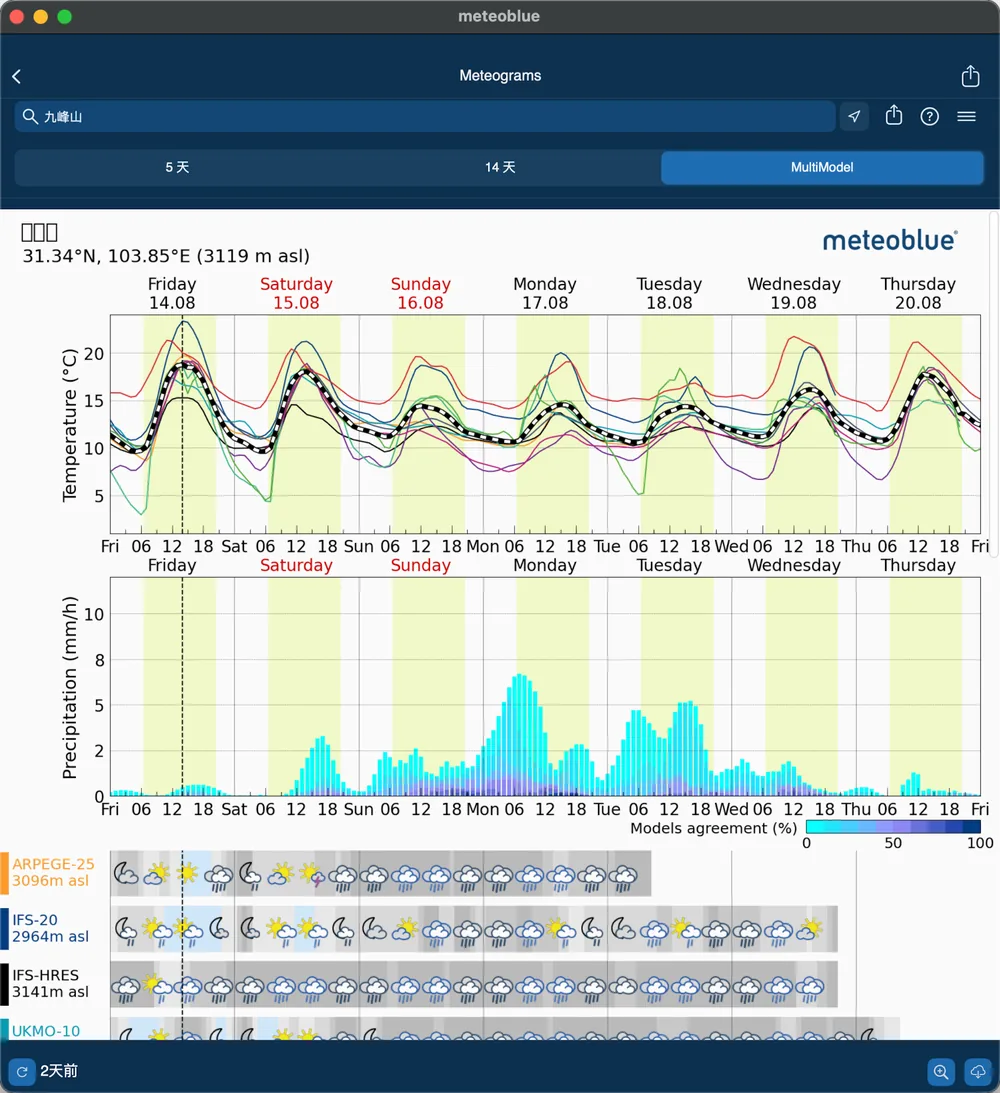Click Tuesday 18.08 date header

click(669, 293)
